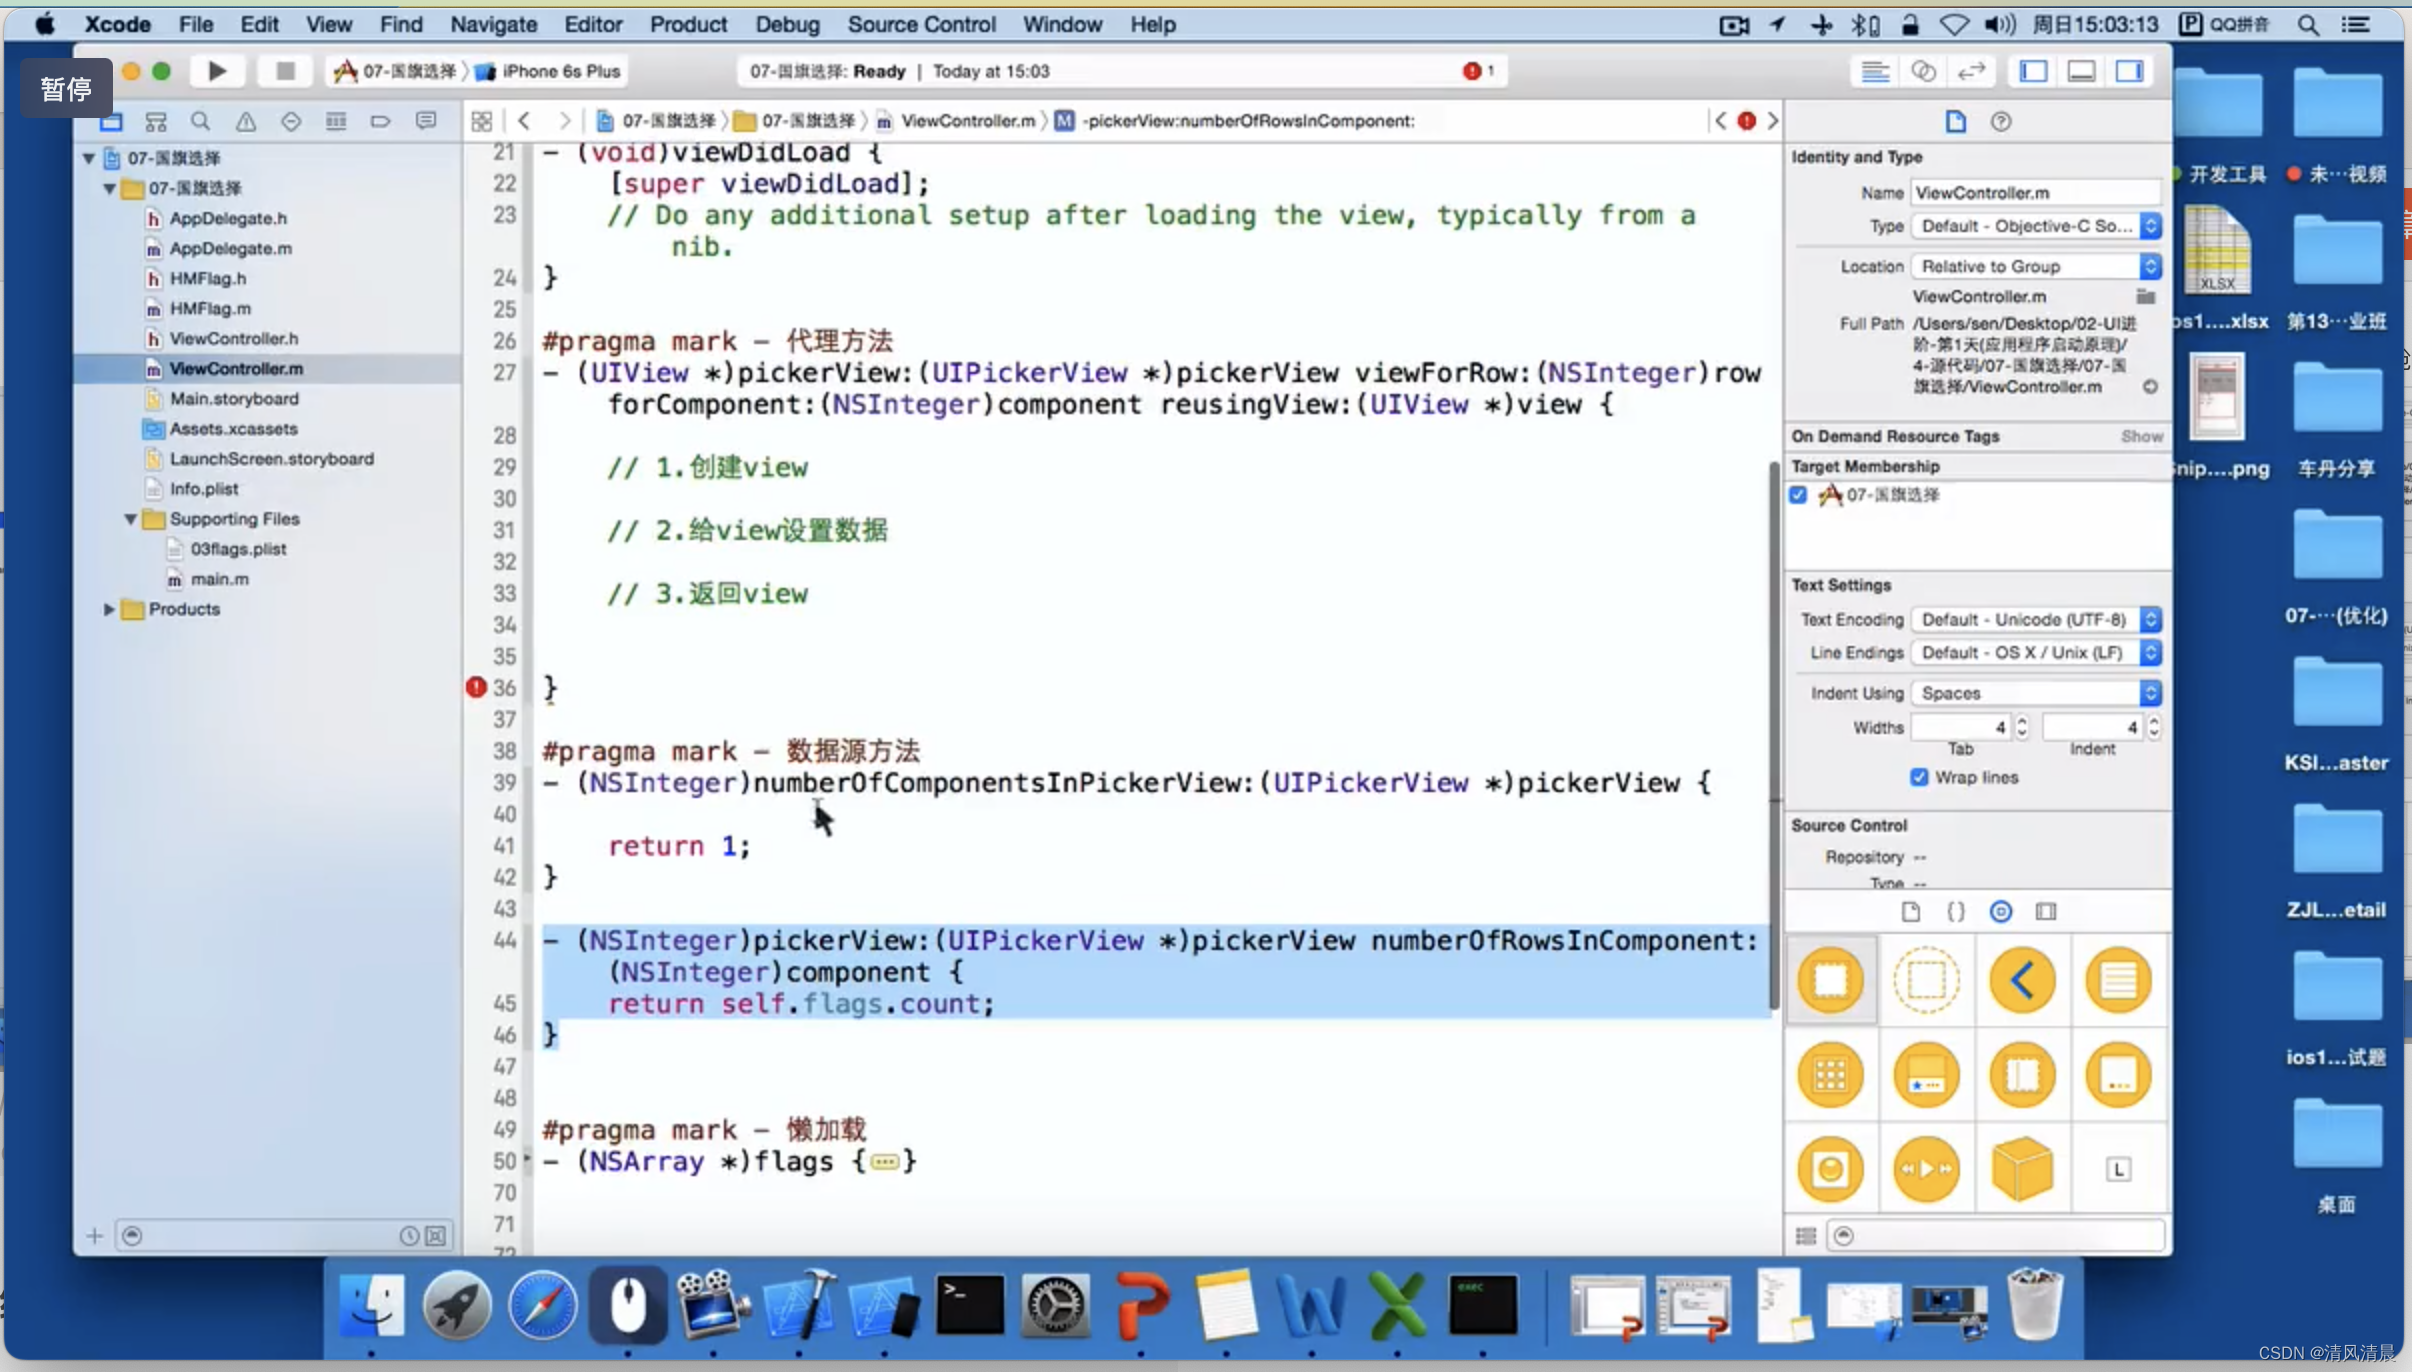The height and width of the screenshot is (1372, 2412).
Task: Click the Run (play) button in toolbar
Action: [217, 70]
